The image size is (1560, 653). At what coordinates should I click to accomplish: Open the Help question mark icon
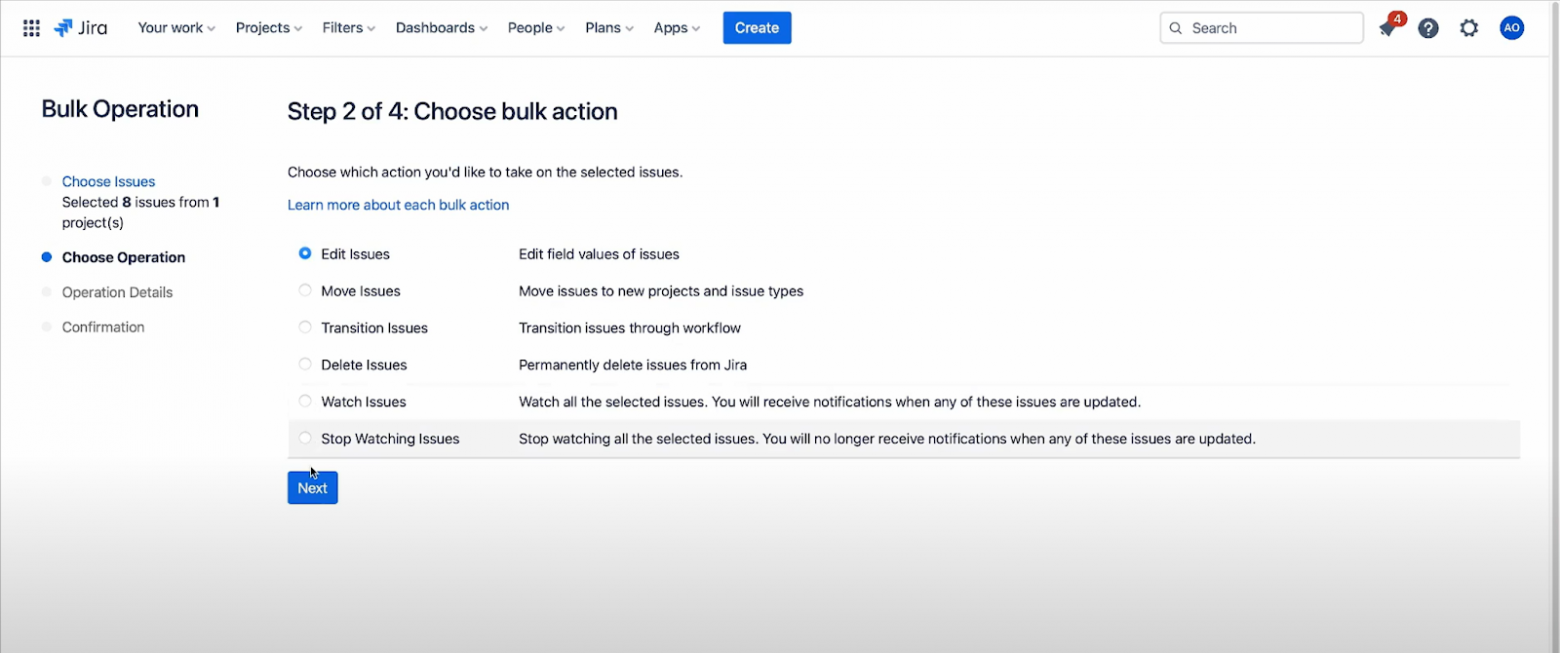coord(1428,28)
